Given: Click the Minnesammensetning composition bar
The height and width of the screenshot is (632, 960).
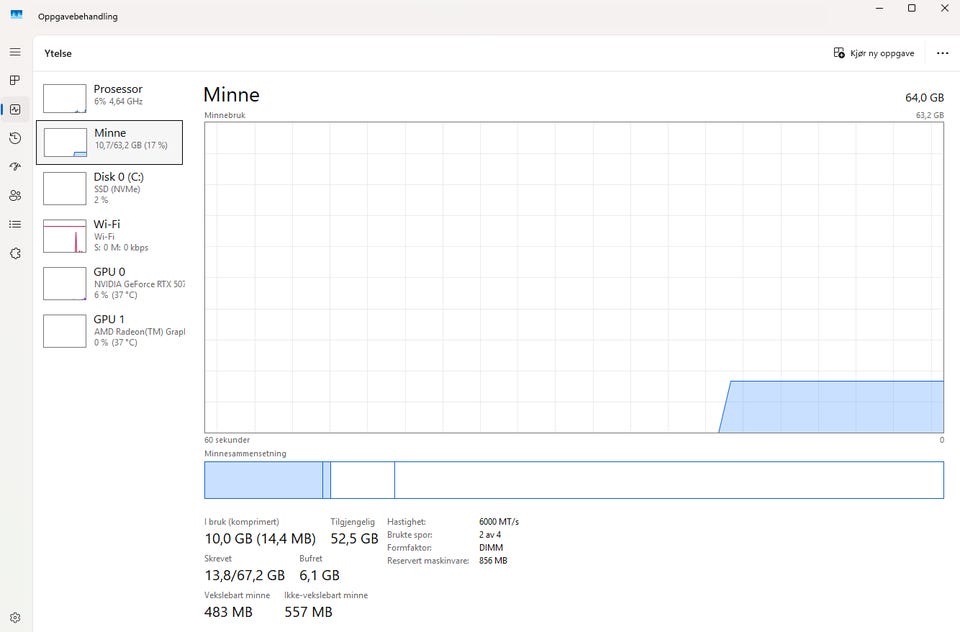Looking at the screenshot, I should click(573, 480).
